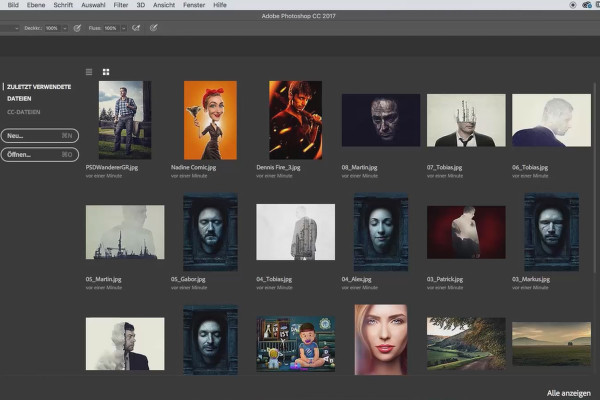Click the Alle anzeigen link
Image resolution: width=600 pixels, height=400 pixels.
click(x=569, y=393)
